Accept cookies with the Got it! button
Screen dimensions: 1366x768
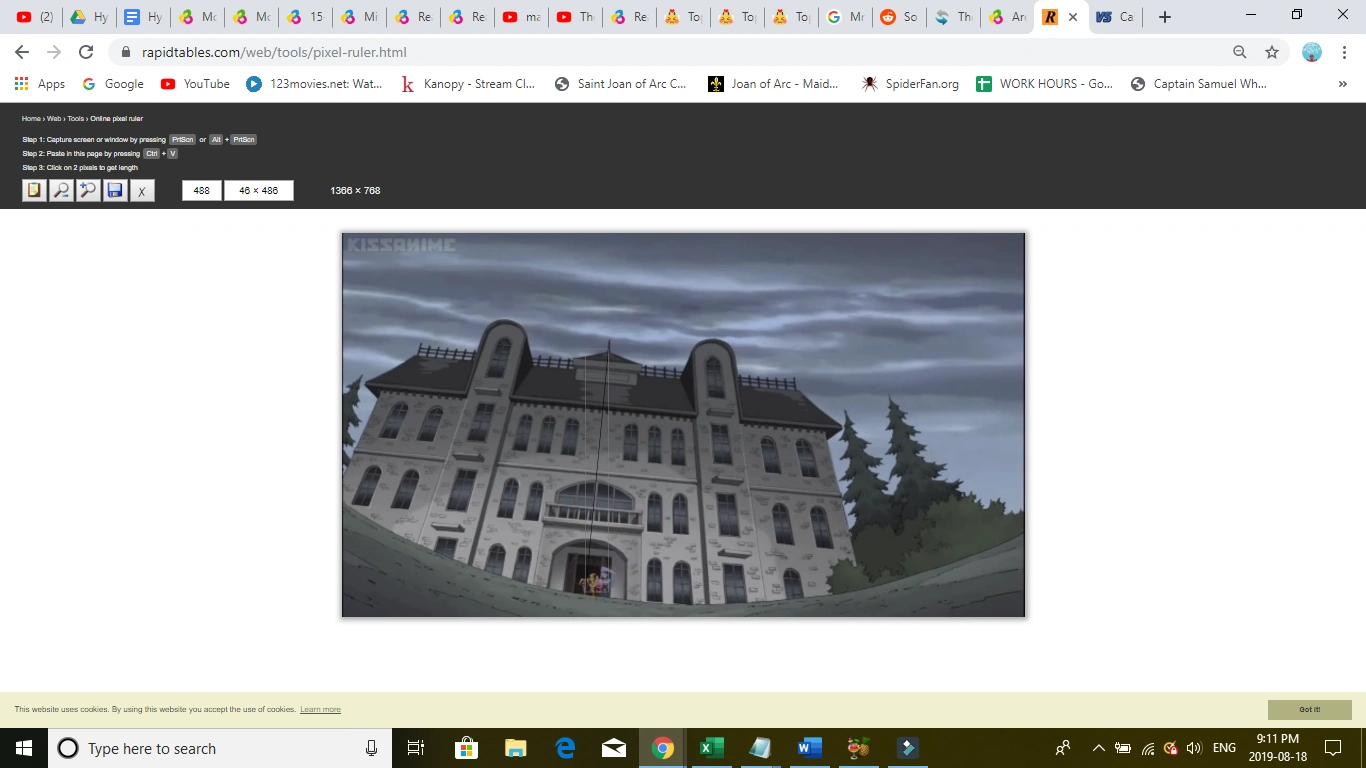(1310, 710)
